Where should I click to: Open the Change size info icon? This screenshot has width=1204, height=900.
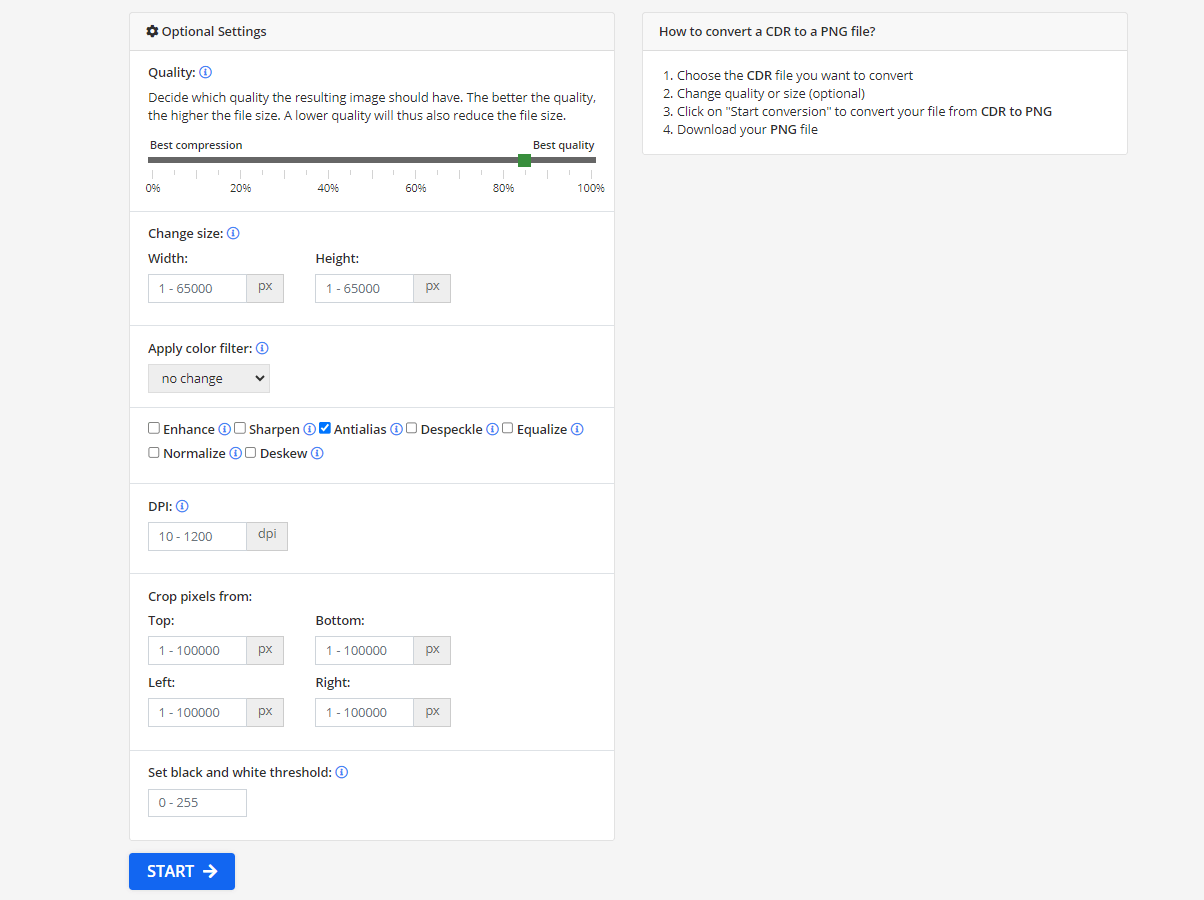[233, 233]
